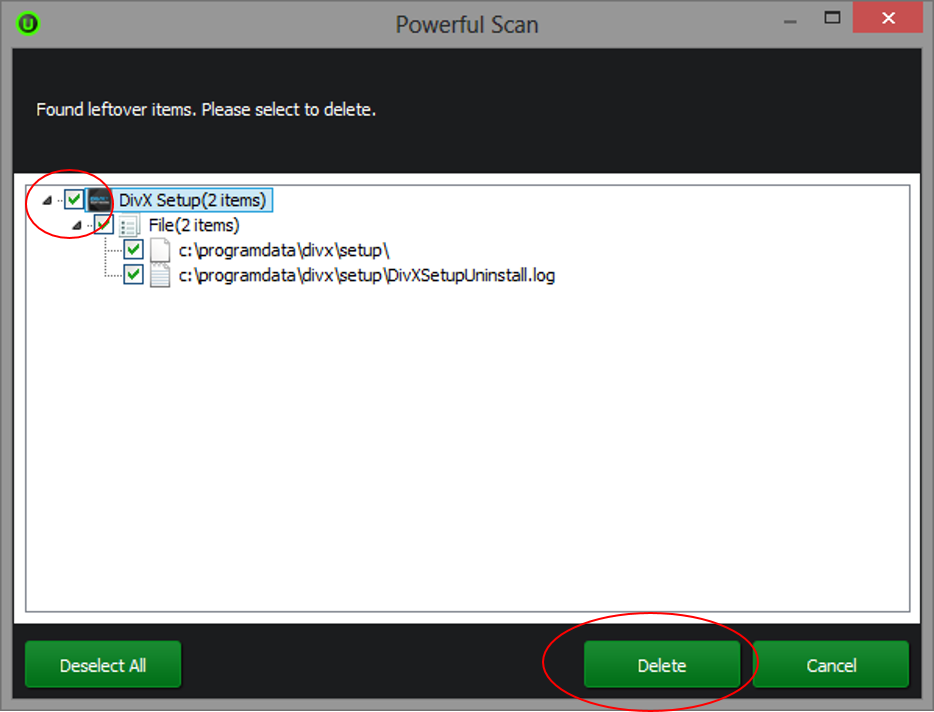Click the Deselect All button
The image size is (934, 712).
pos(103,664)
